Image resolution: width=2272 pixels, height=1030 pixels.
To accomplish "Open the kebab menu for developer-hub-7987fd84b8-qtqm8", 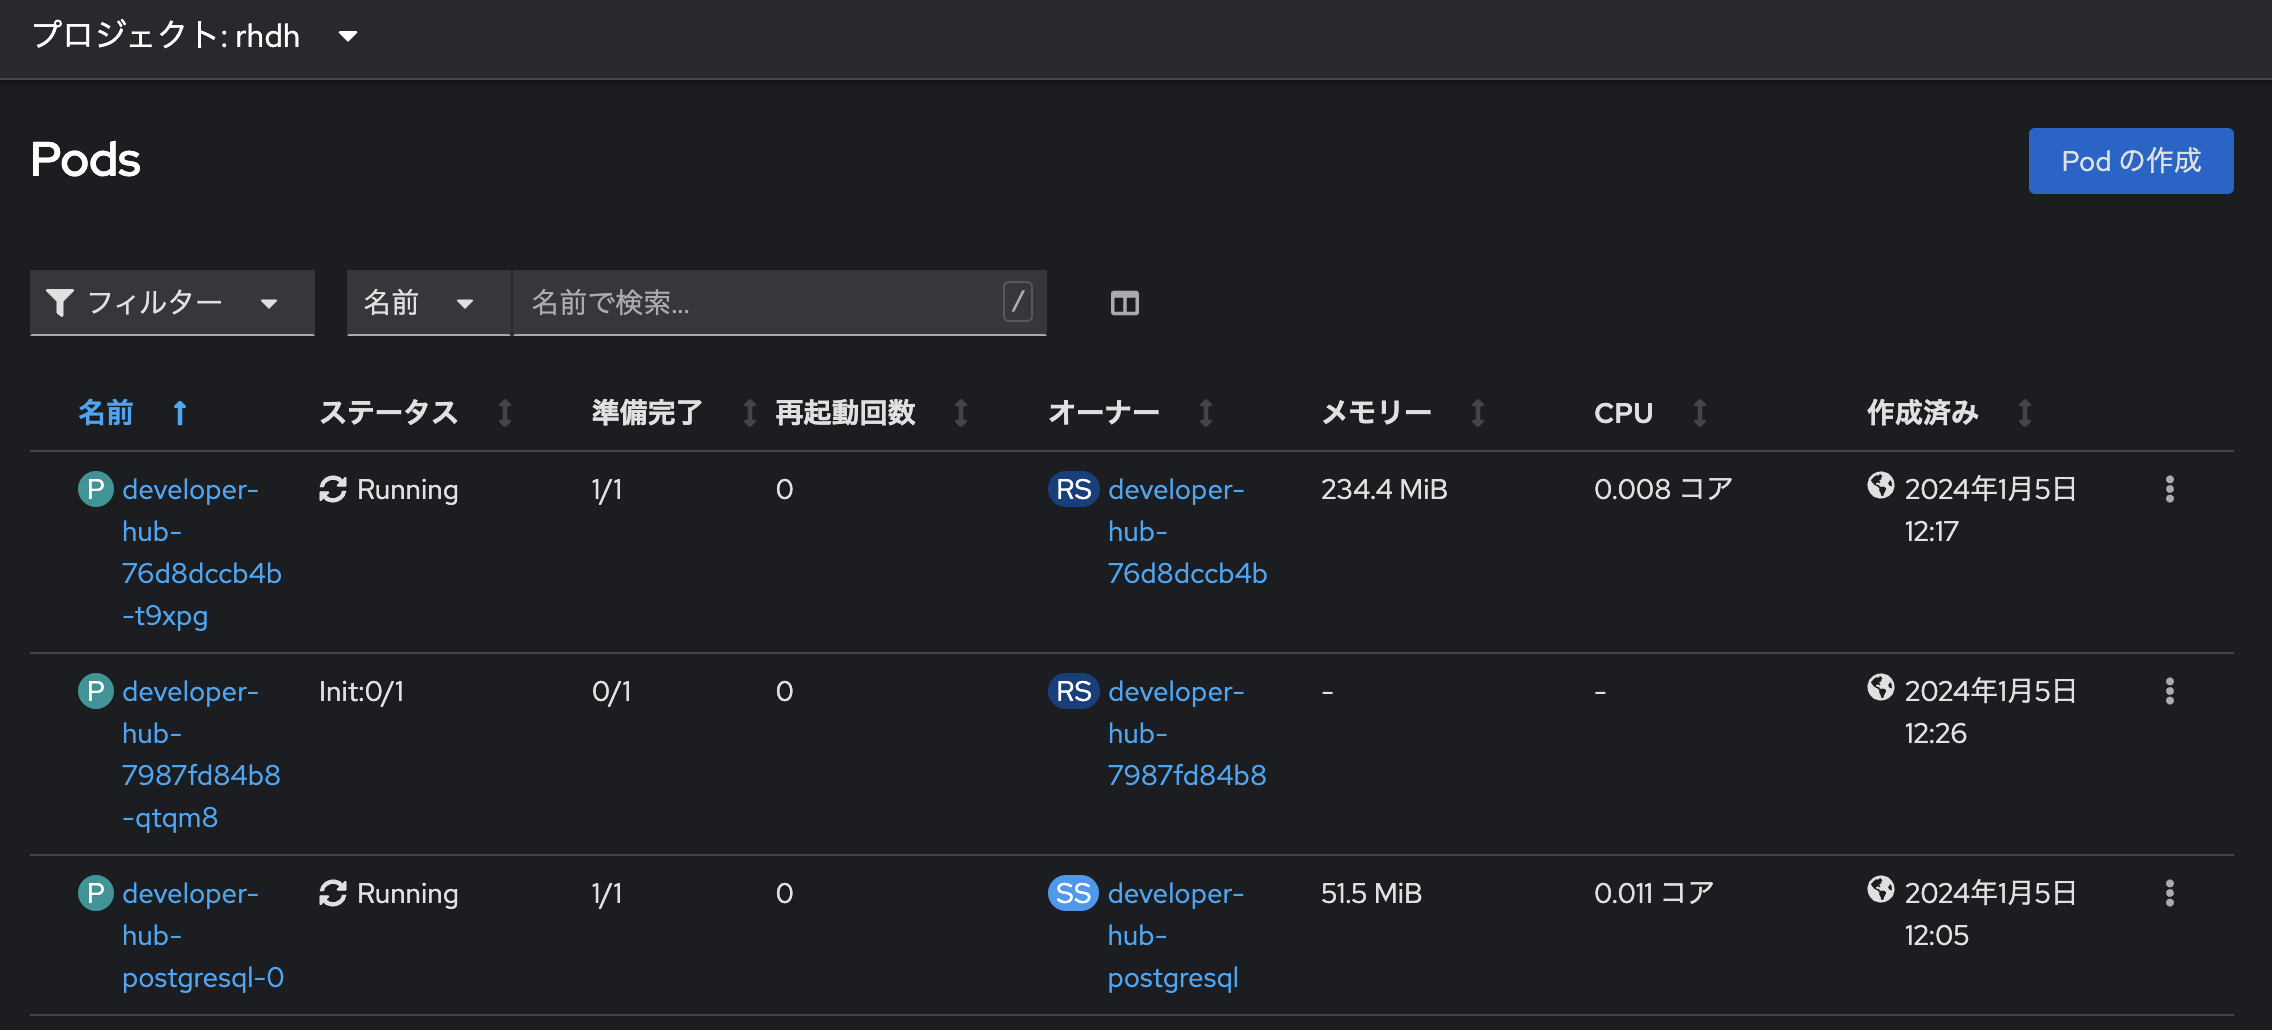I will click(2170, 691).
